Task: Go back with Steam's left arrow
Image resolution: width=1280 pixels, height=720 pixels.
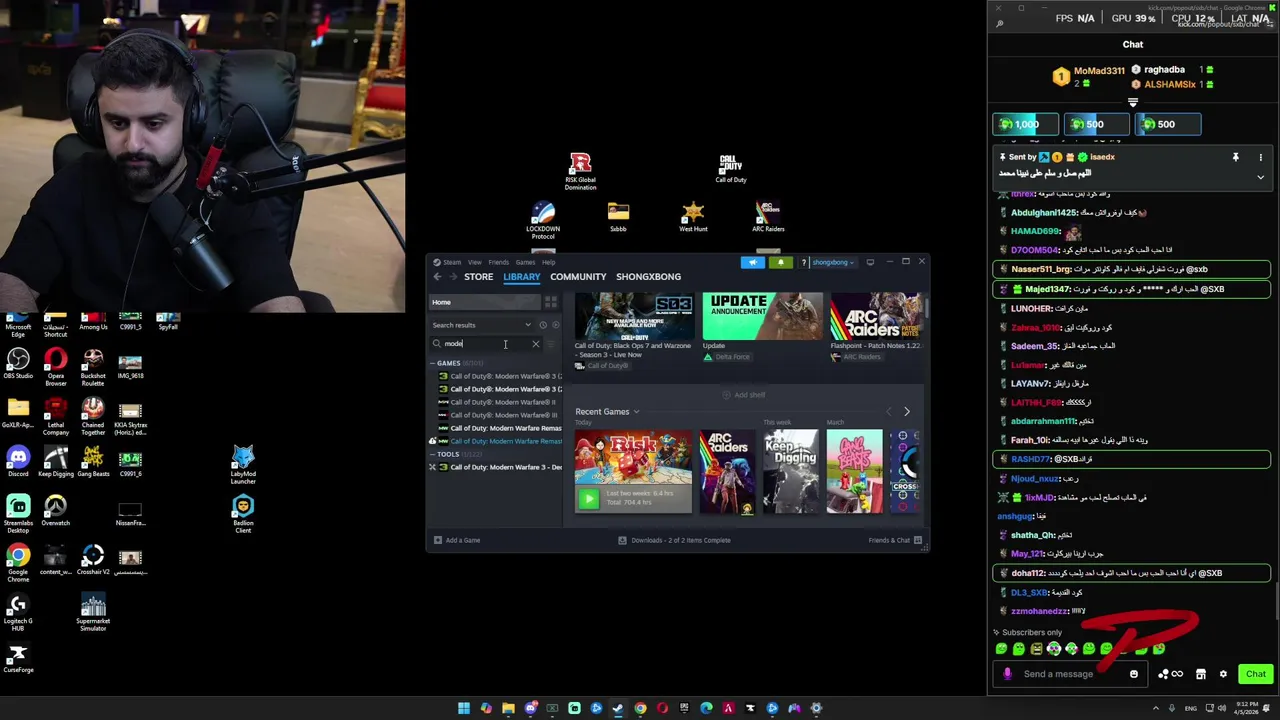Action: click(x=437, y=277)
